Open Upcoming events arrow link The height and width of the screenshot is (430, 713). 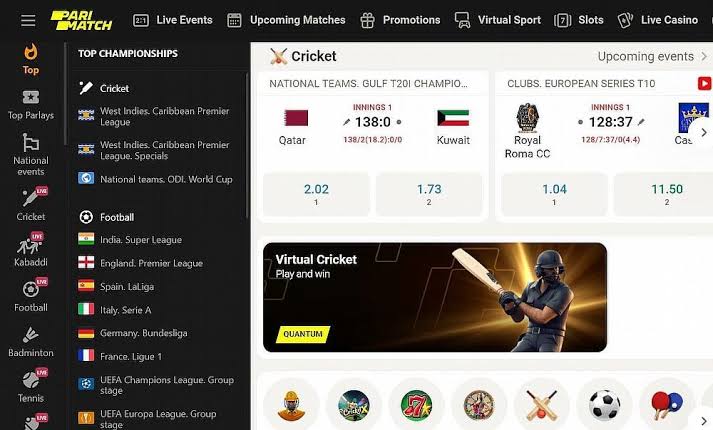(652, 56)
